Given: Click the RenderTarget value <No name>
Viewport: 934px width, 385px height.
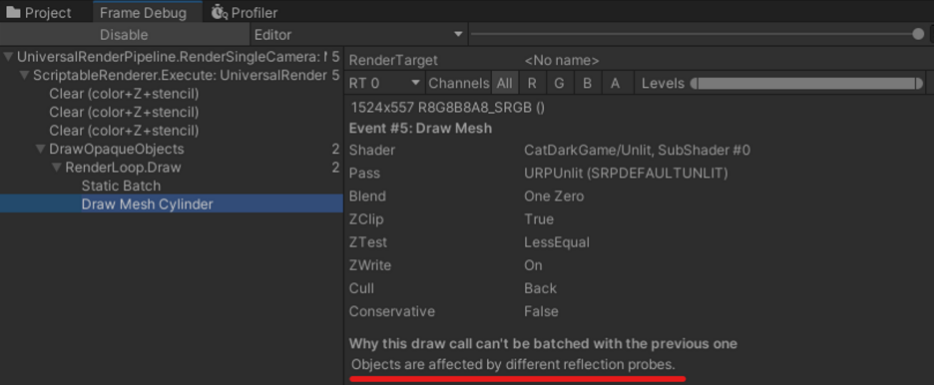Looking at the screenshot, I should (561, 60).
